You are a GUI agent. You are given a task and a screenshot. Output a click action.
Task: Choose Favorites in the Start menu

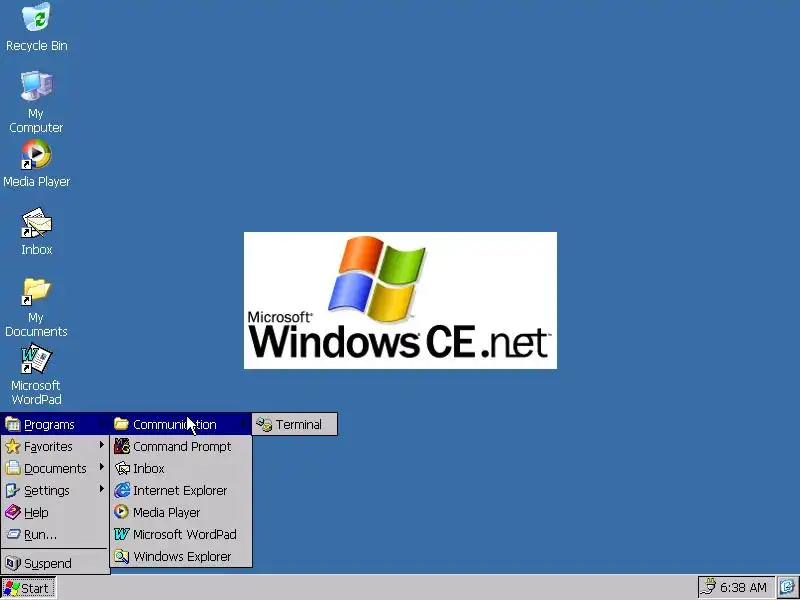coord(55,446)
